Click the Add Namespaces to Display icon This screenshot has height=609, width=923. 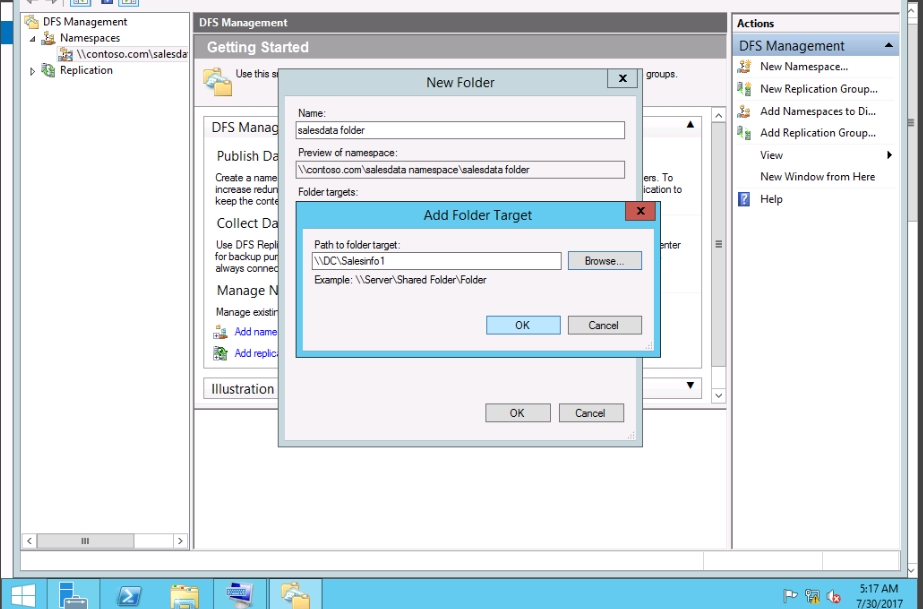point(743,111)
